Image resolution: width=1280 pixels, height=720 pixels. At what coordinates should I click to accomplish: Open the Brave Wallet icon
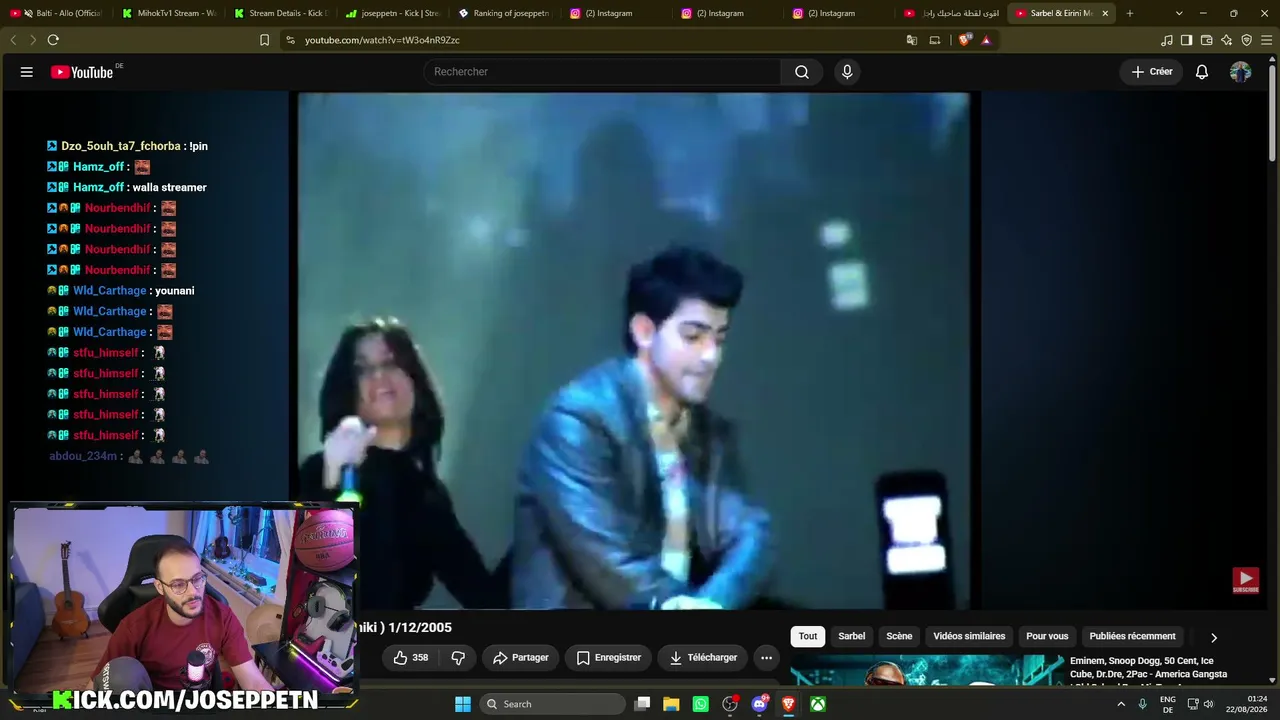coord(1207,40)
